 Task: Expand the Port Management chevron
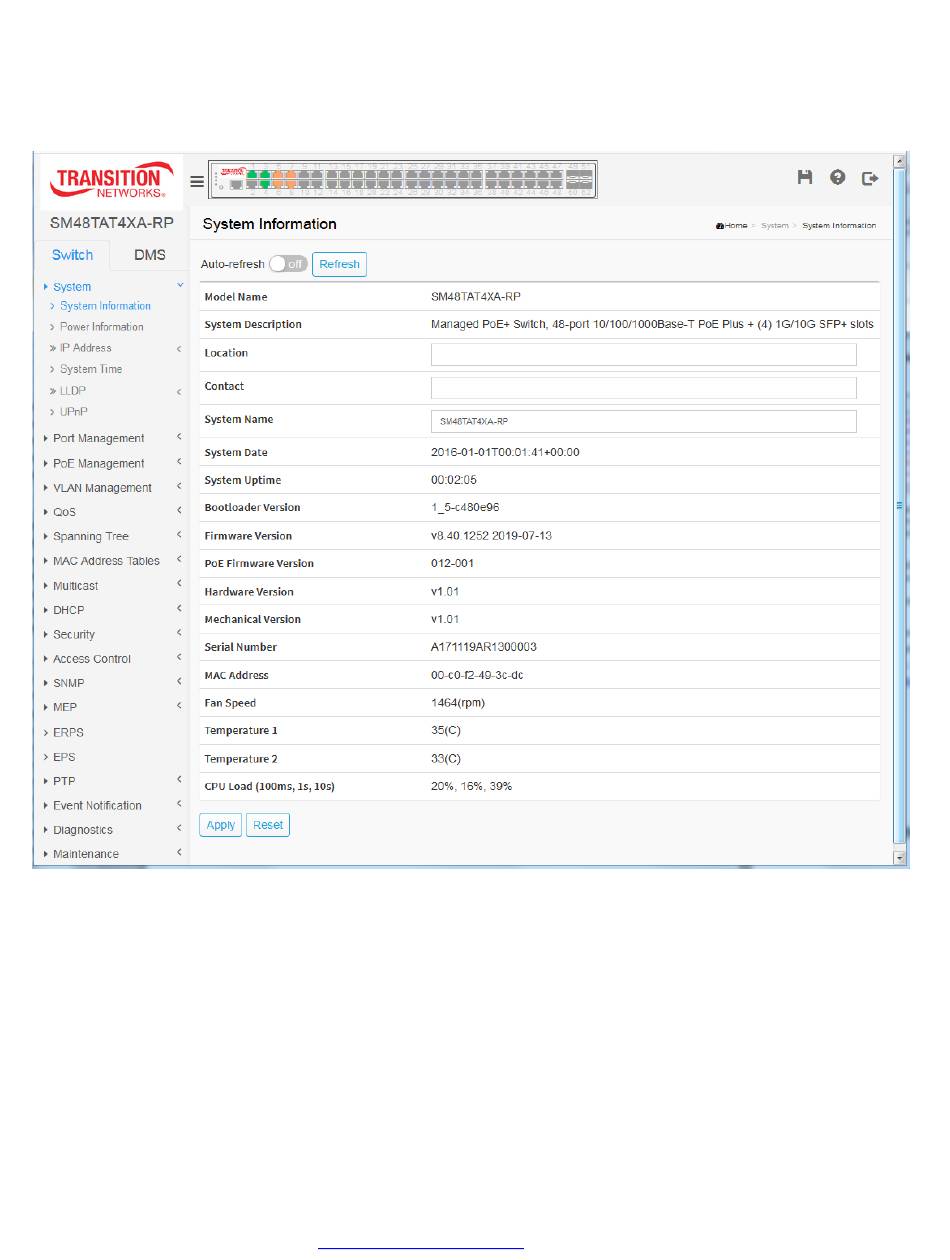pos(179,437)
